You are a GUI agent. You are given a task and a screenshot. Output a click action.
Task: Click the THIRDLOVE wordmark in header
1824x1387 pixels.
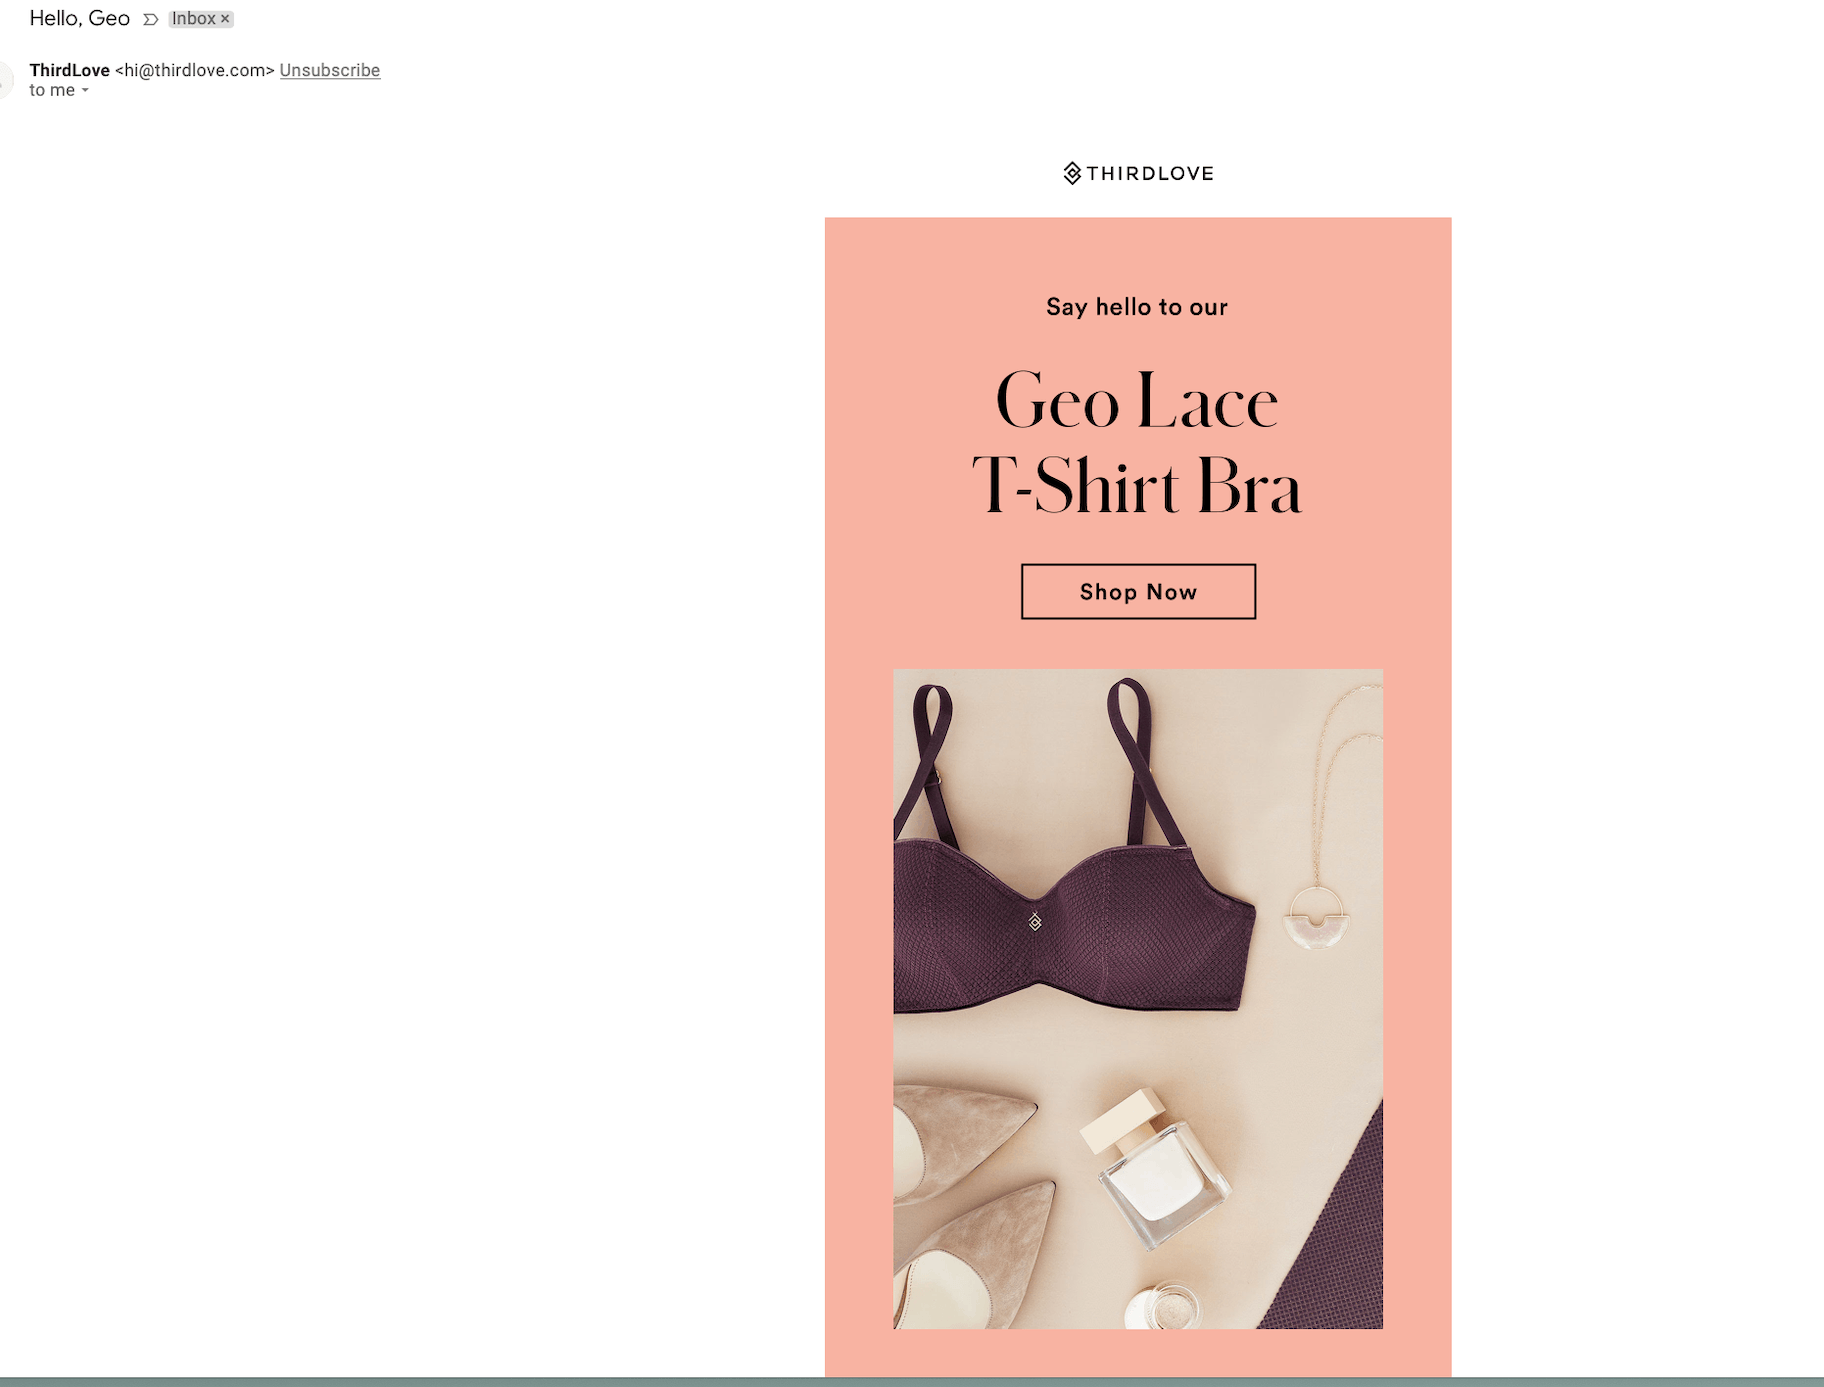point(1150,173)
